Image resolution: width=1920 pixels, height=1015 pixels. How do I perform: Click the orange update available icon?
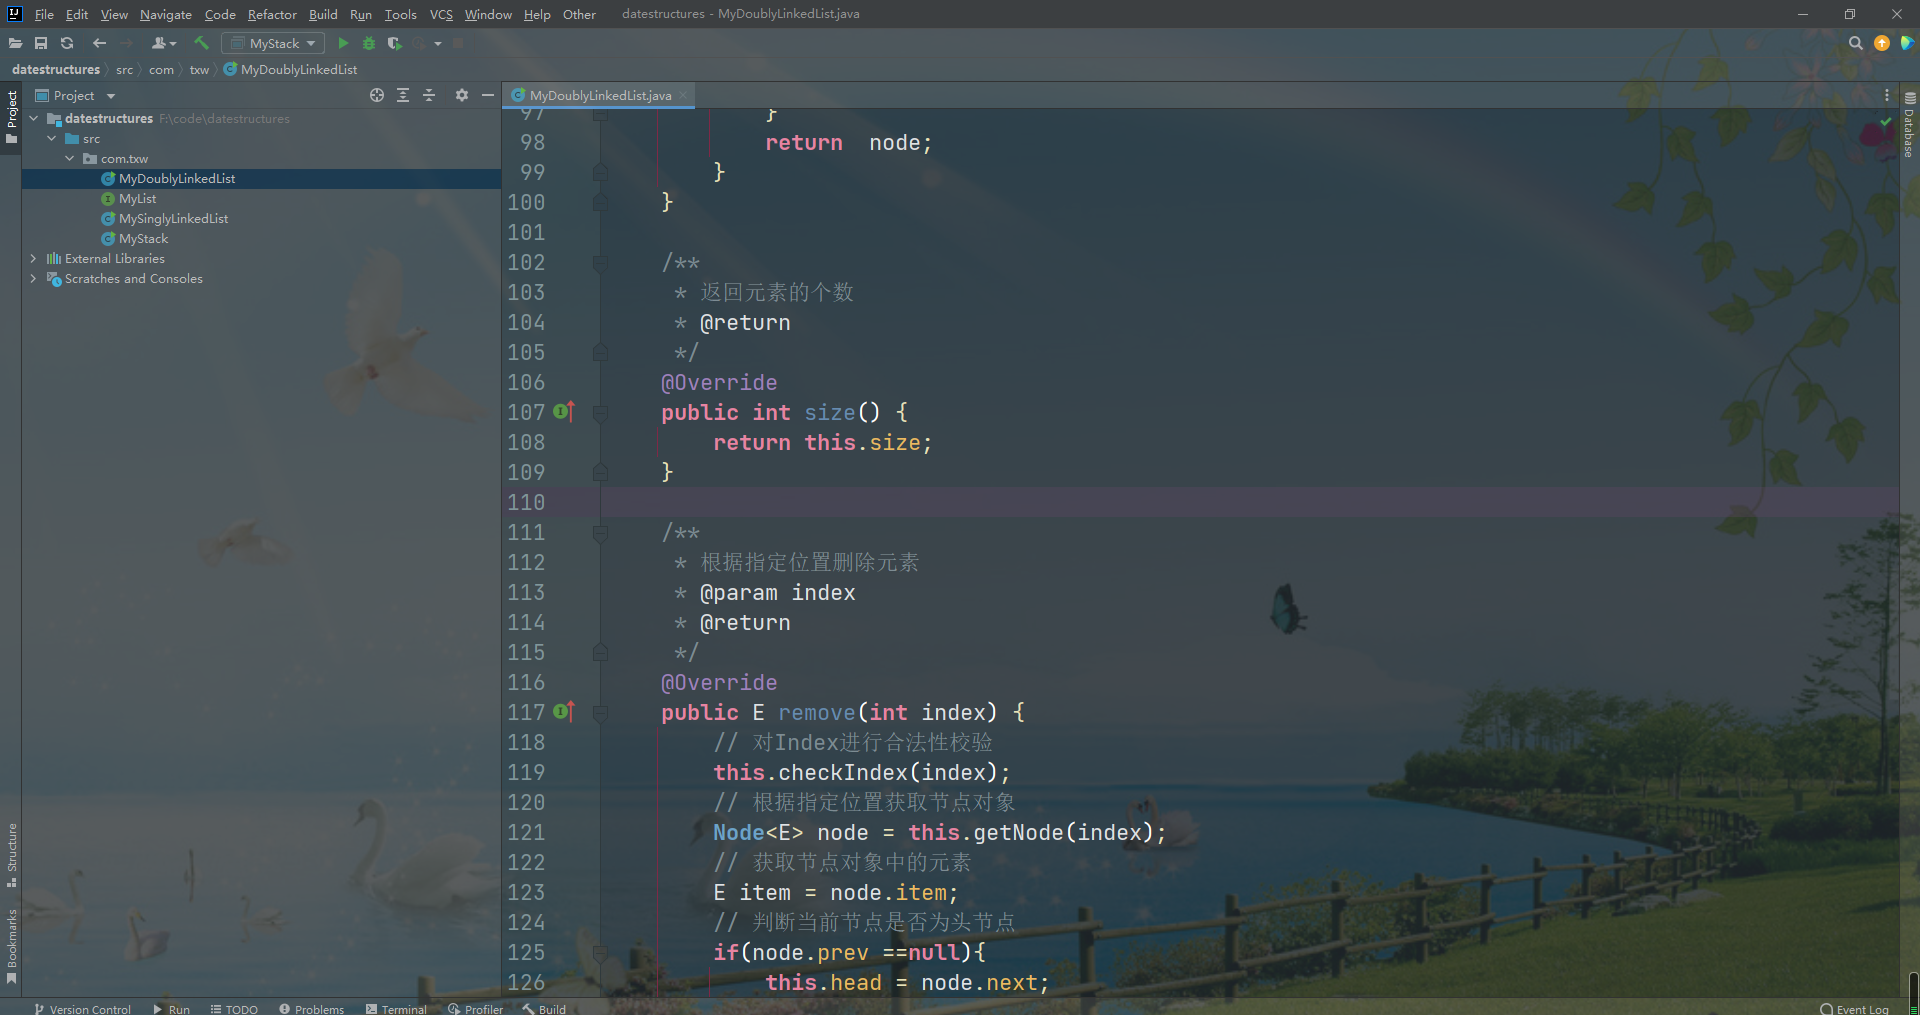[x=1882, y=43]
